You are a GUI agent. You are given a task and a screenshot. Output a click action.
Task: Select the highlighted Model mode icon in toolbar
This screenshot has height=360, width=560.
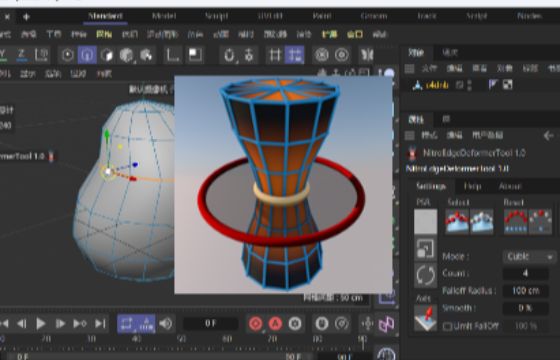88,55
